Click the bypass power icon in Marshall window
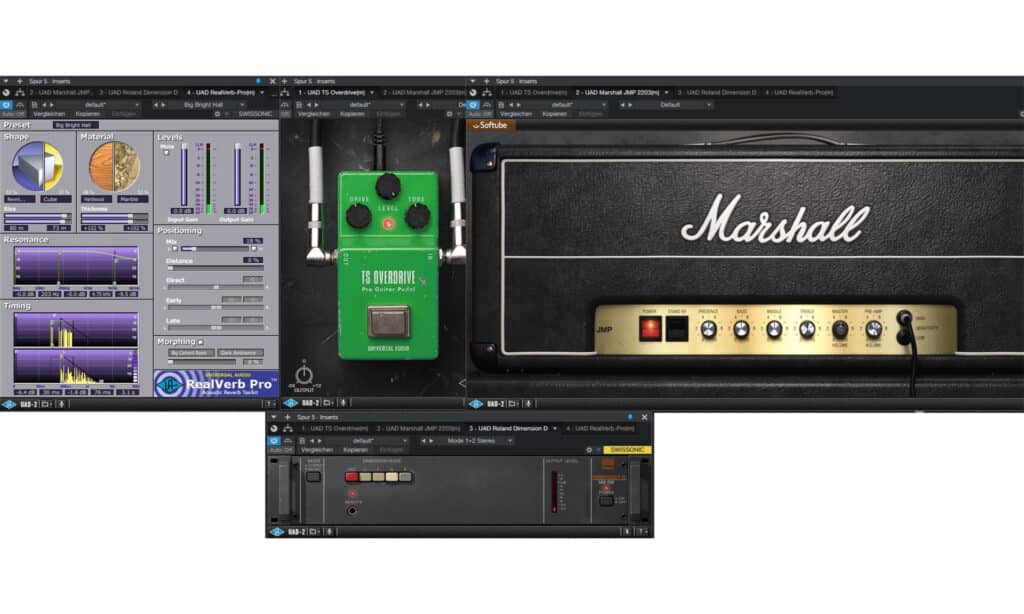Image resolution: width=1024 pixels, height=614 pixels. pos(473,93)
